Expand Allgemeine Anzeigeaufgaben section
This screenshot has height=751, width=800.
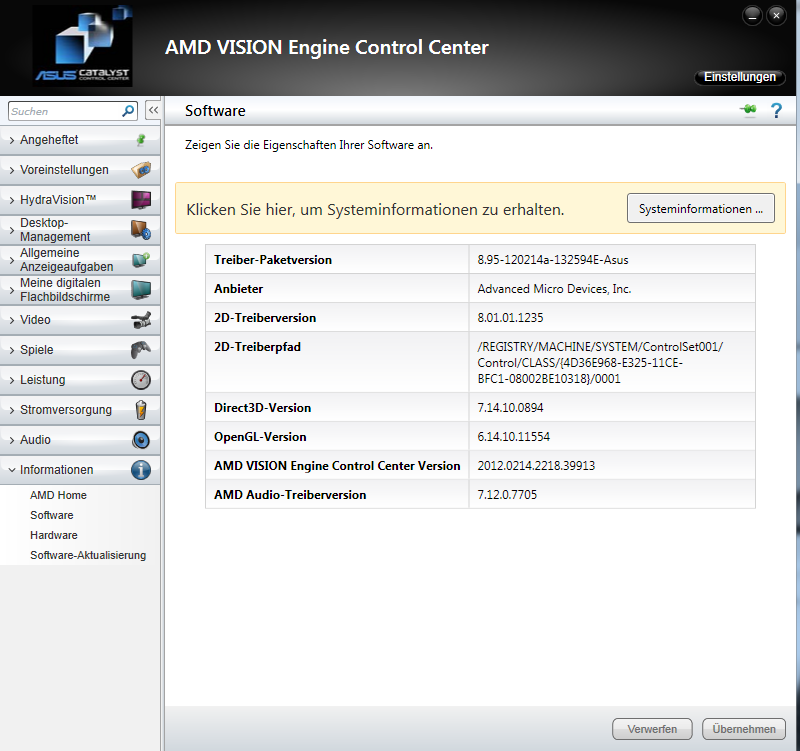(81, 260)
